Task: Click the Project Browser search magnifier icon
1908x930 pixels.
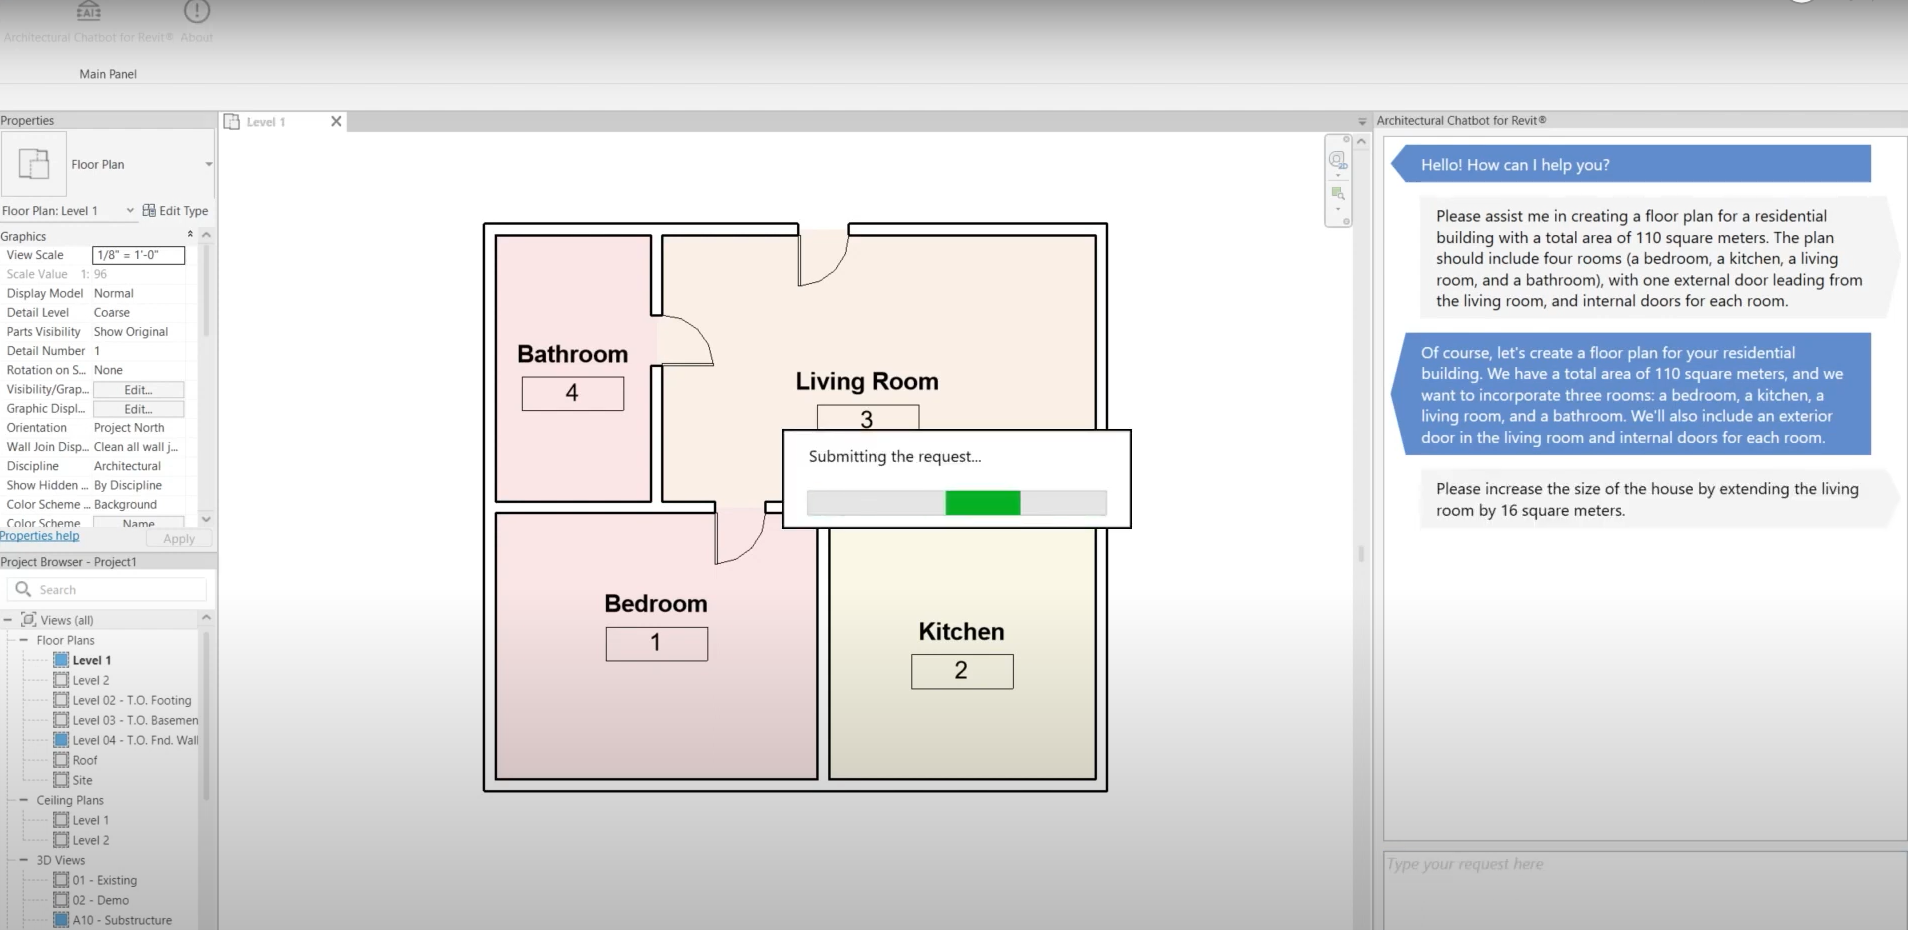Action: [x=23, y=590]
